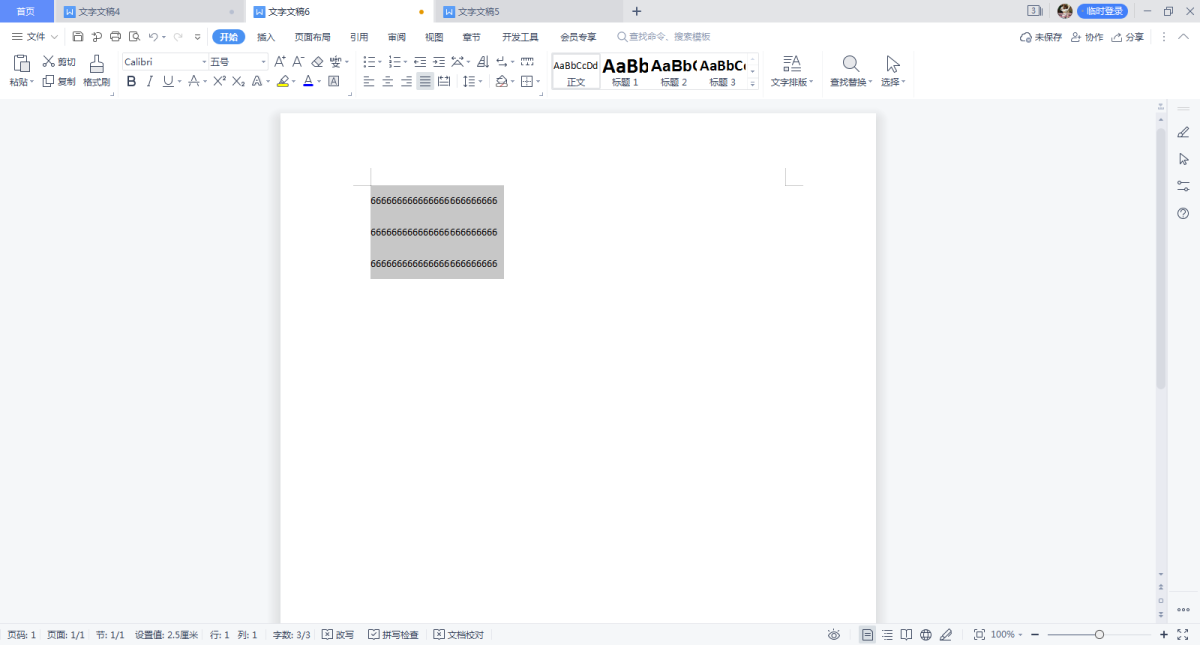Open the font size 五号 dropdown
The height and width of the screenshot is (645, 1200).
(264, 62)
